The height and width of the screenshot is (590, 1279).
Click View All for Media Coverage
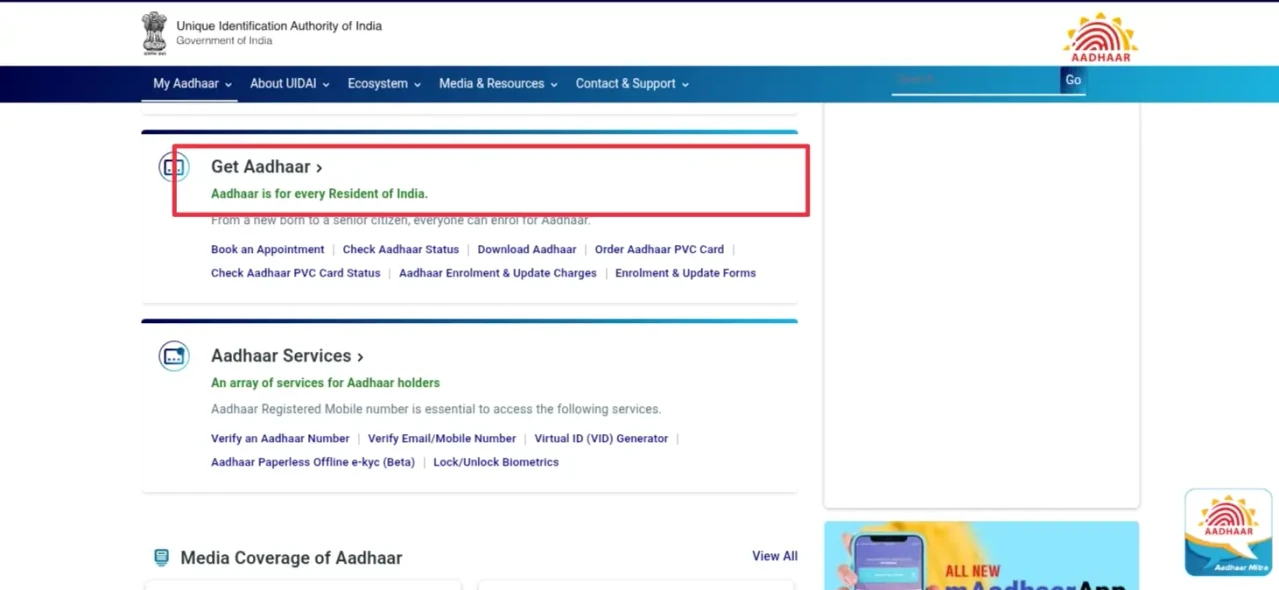pos(775,556)
